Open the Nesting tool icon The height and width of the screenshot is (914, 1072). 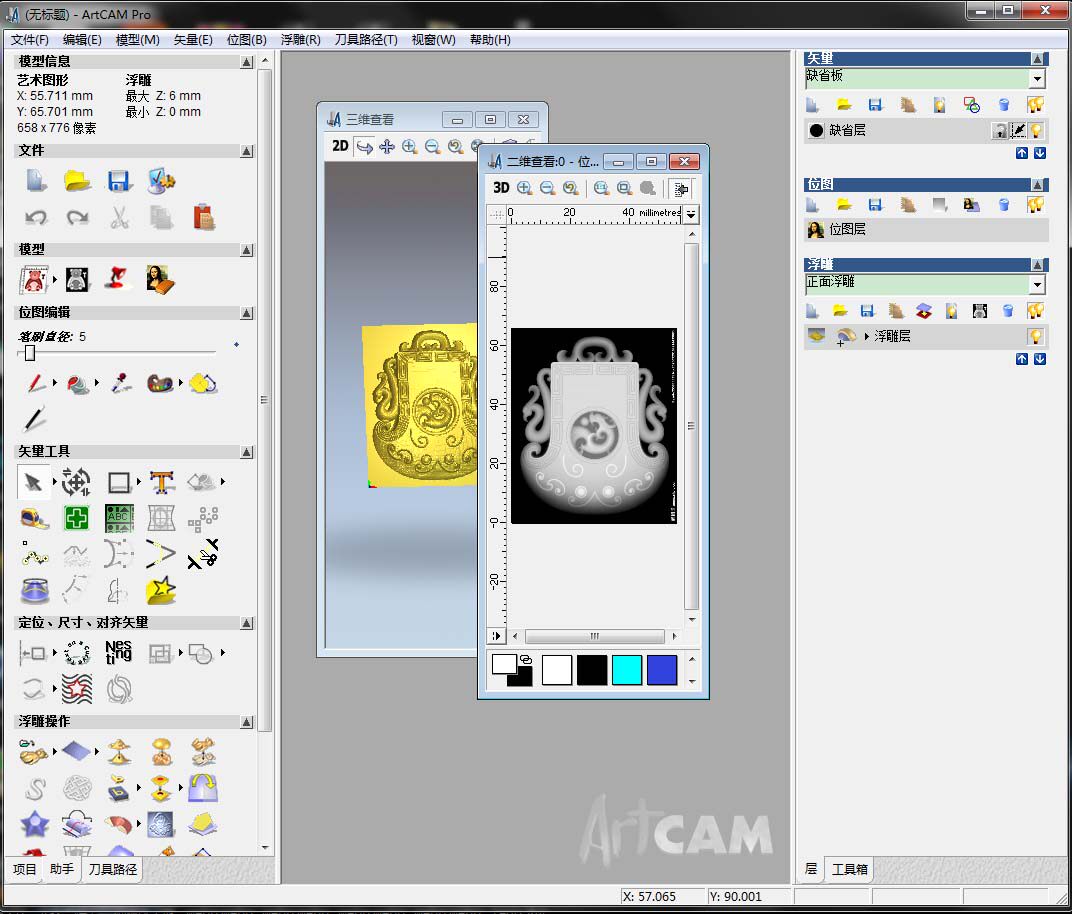pos(118,652)
